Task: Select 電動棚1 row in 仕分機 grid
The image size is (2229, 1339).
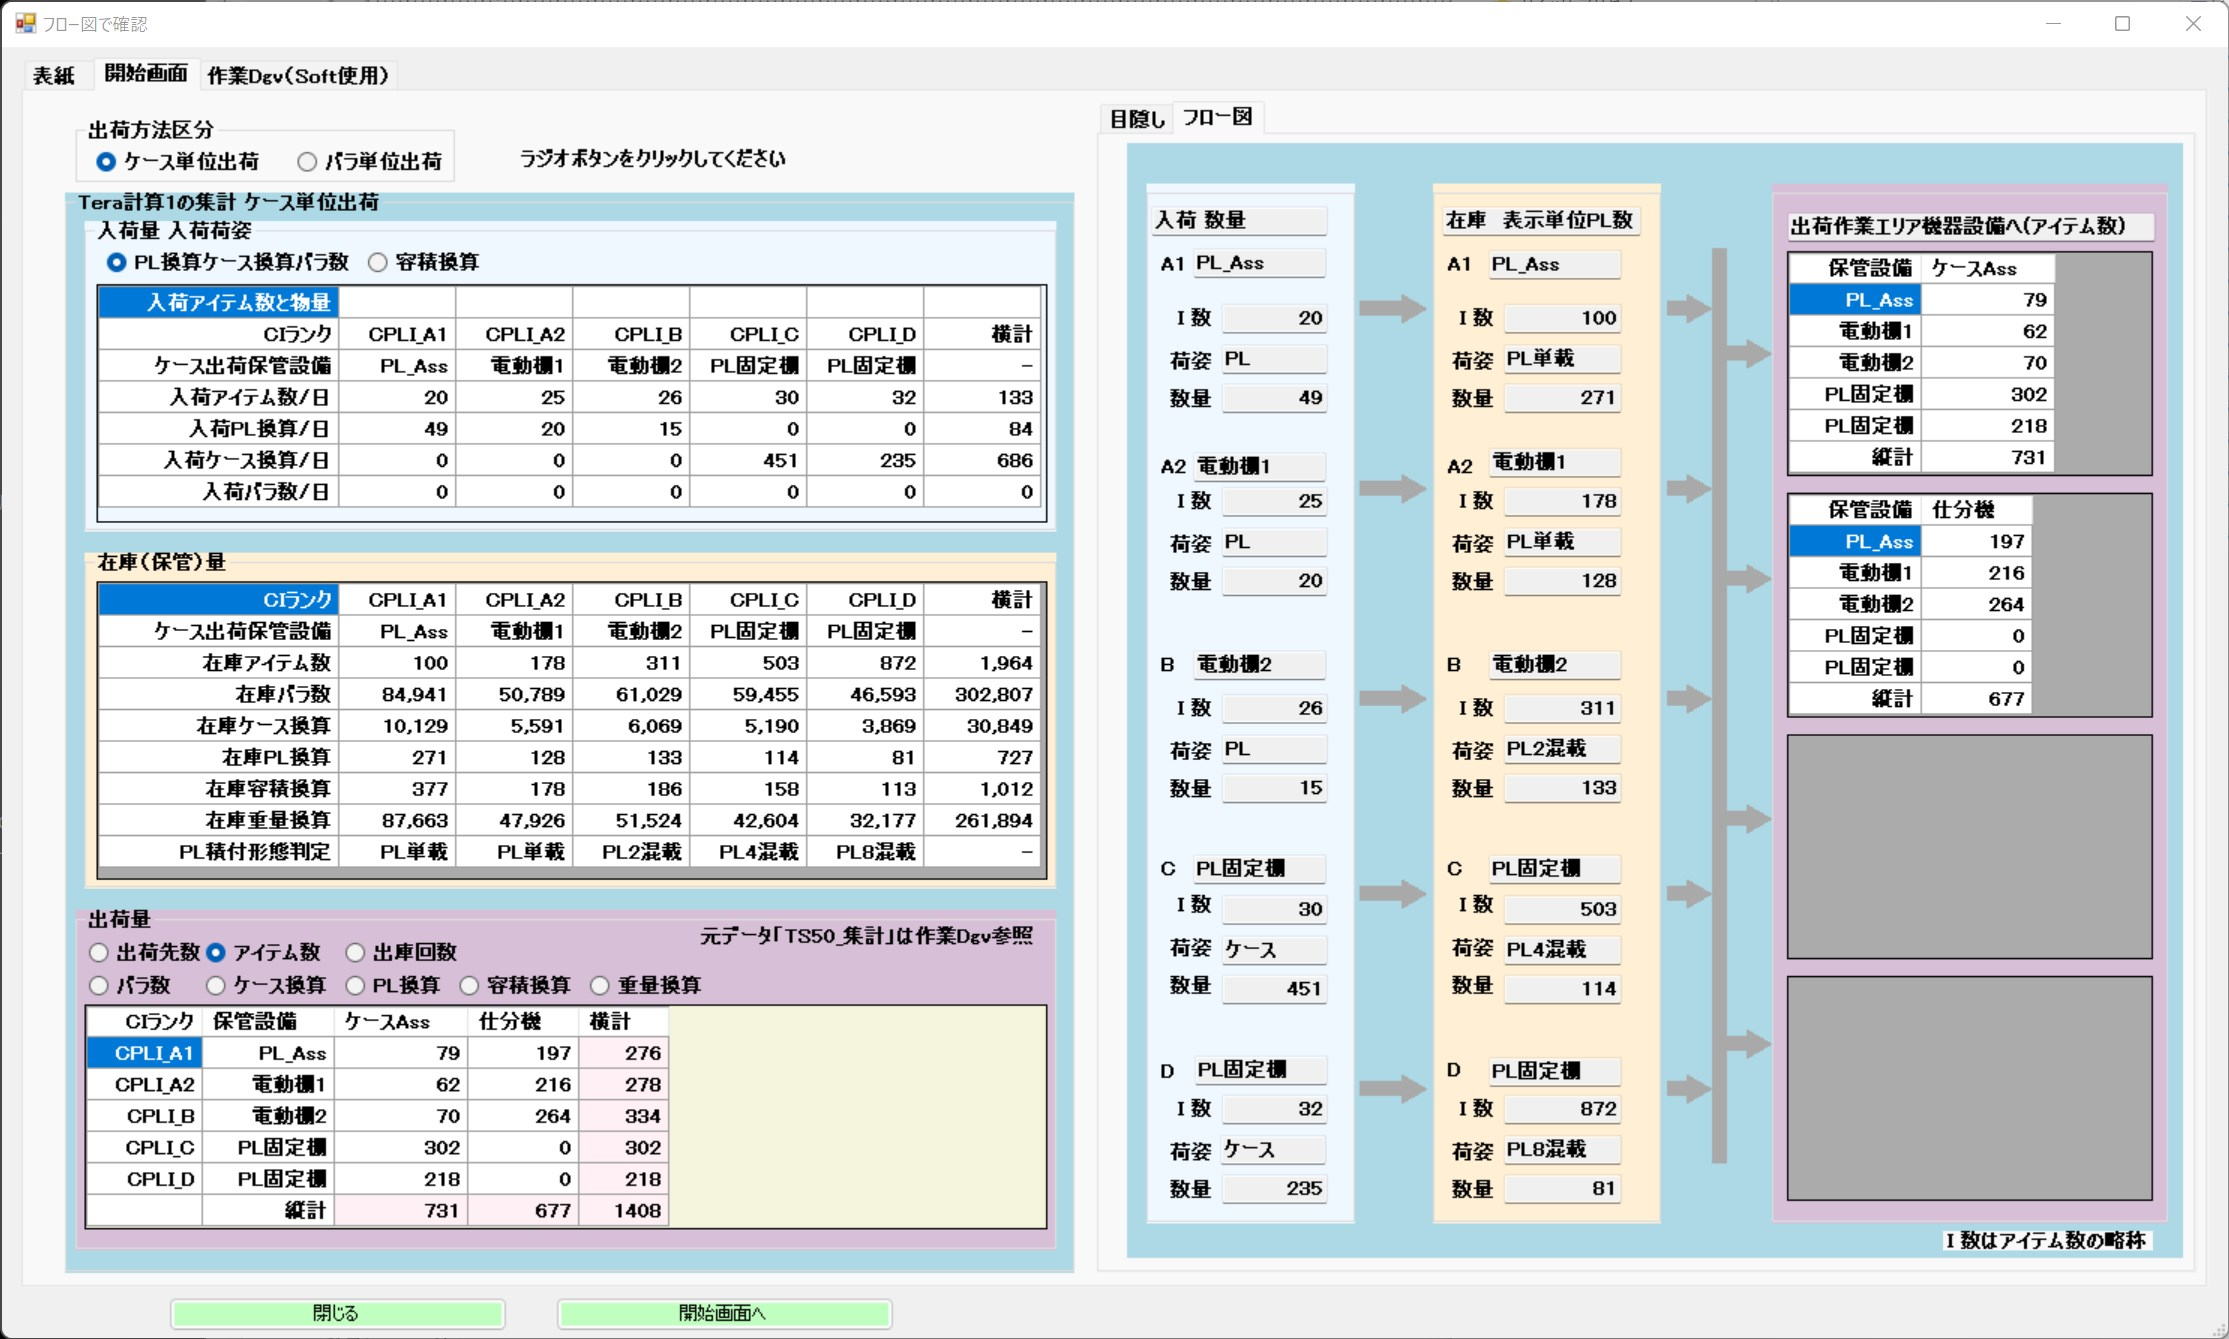Action: click(1854, 573)
